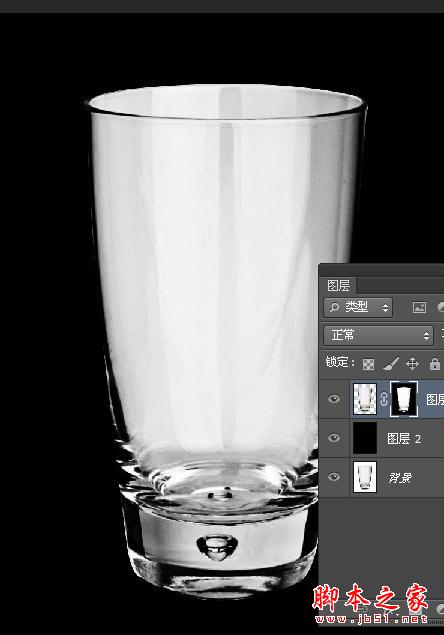Filter layers by pixel layer icon
Image resolution: width=444 pixels, height=635 pixels.
[x=419, y=307]
